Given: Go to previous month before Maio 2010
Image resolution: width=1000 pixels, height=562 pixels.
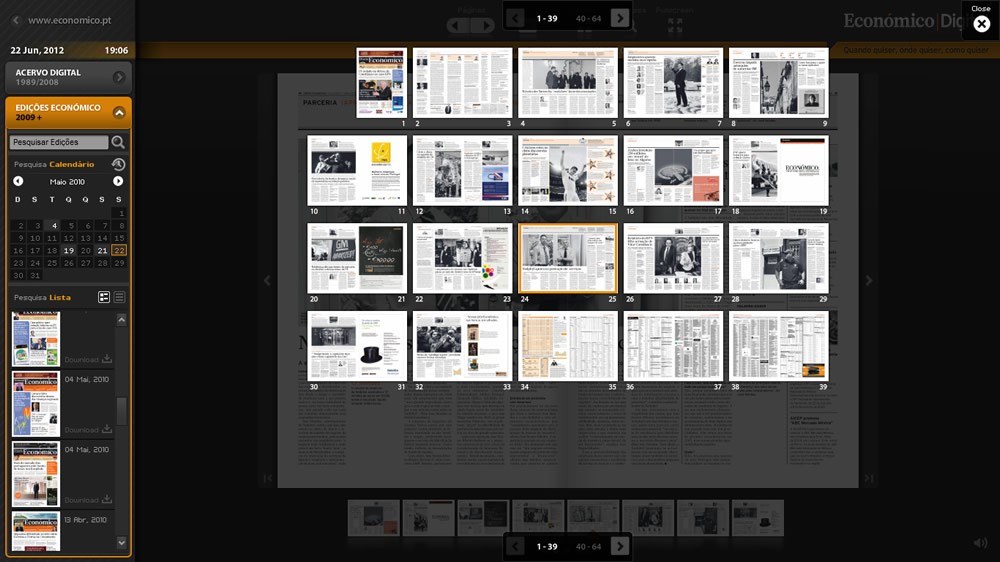Looking at the screenshot, I should [x=18, y=182].
